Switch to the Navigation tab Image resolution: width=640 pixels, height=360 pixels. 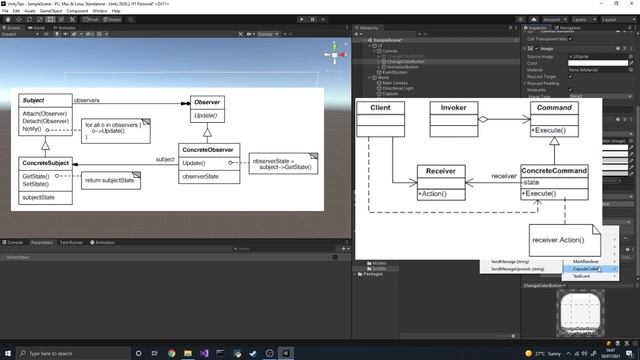[x=567, y=28]
